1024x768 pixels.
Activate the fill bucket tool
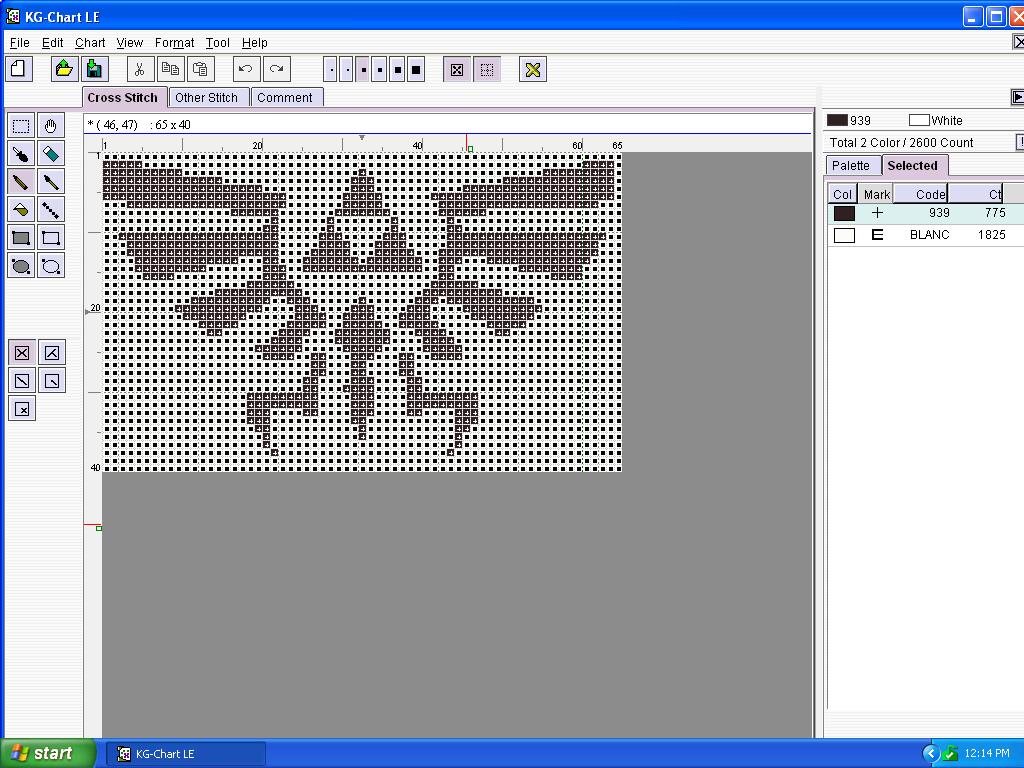click(20, 209)
